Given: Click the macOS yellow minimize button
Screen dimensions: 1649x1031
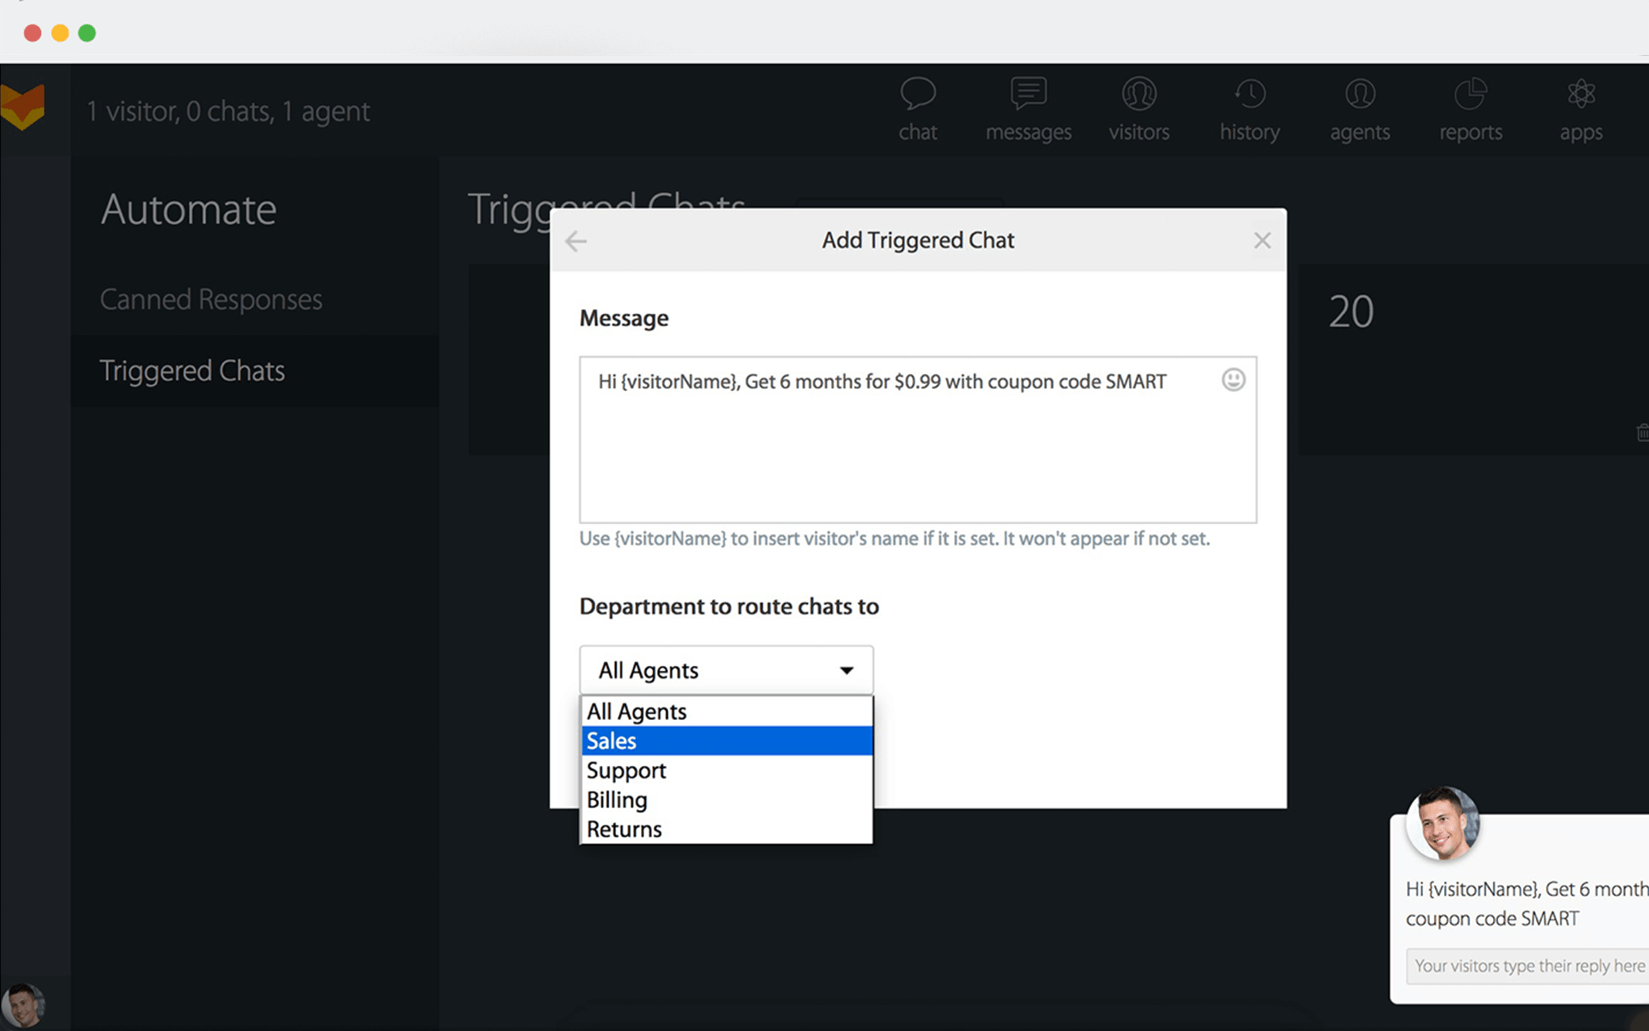Looking at the screenshot, I should tap(60, 33).
